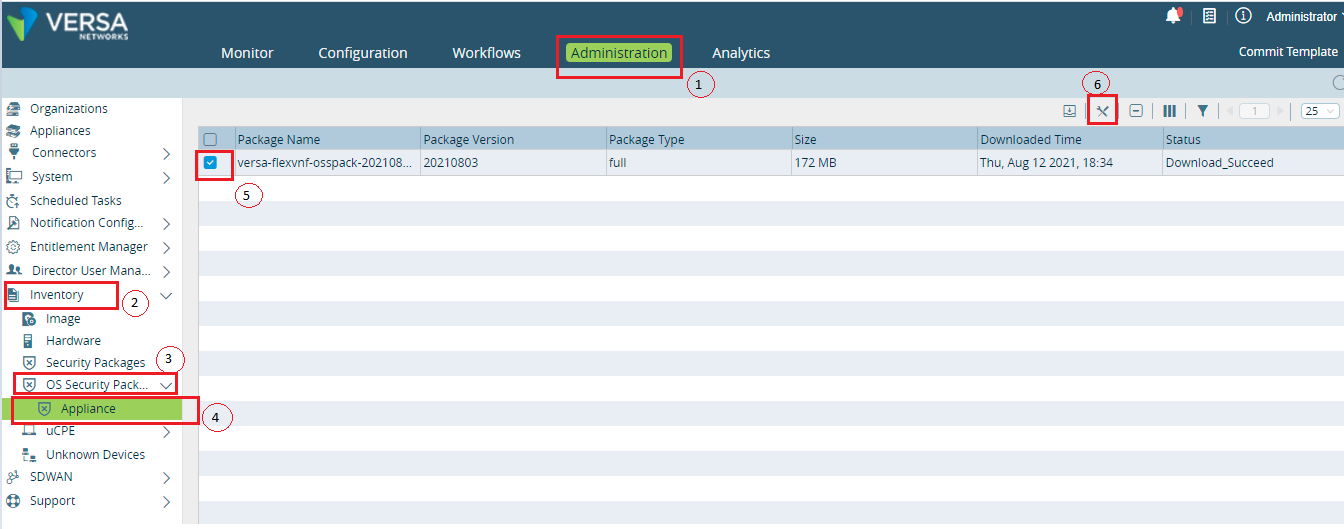Switch to the Administration tab

(x=619, y=53)
